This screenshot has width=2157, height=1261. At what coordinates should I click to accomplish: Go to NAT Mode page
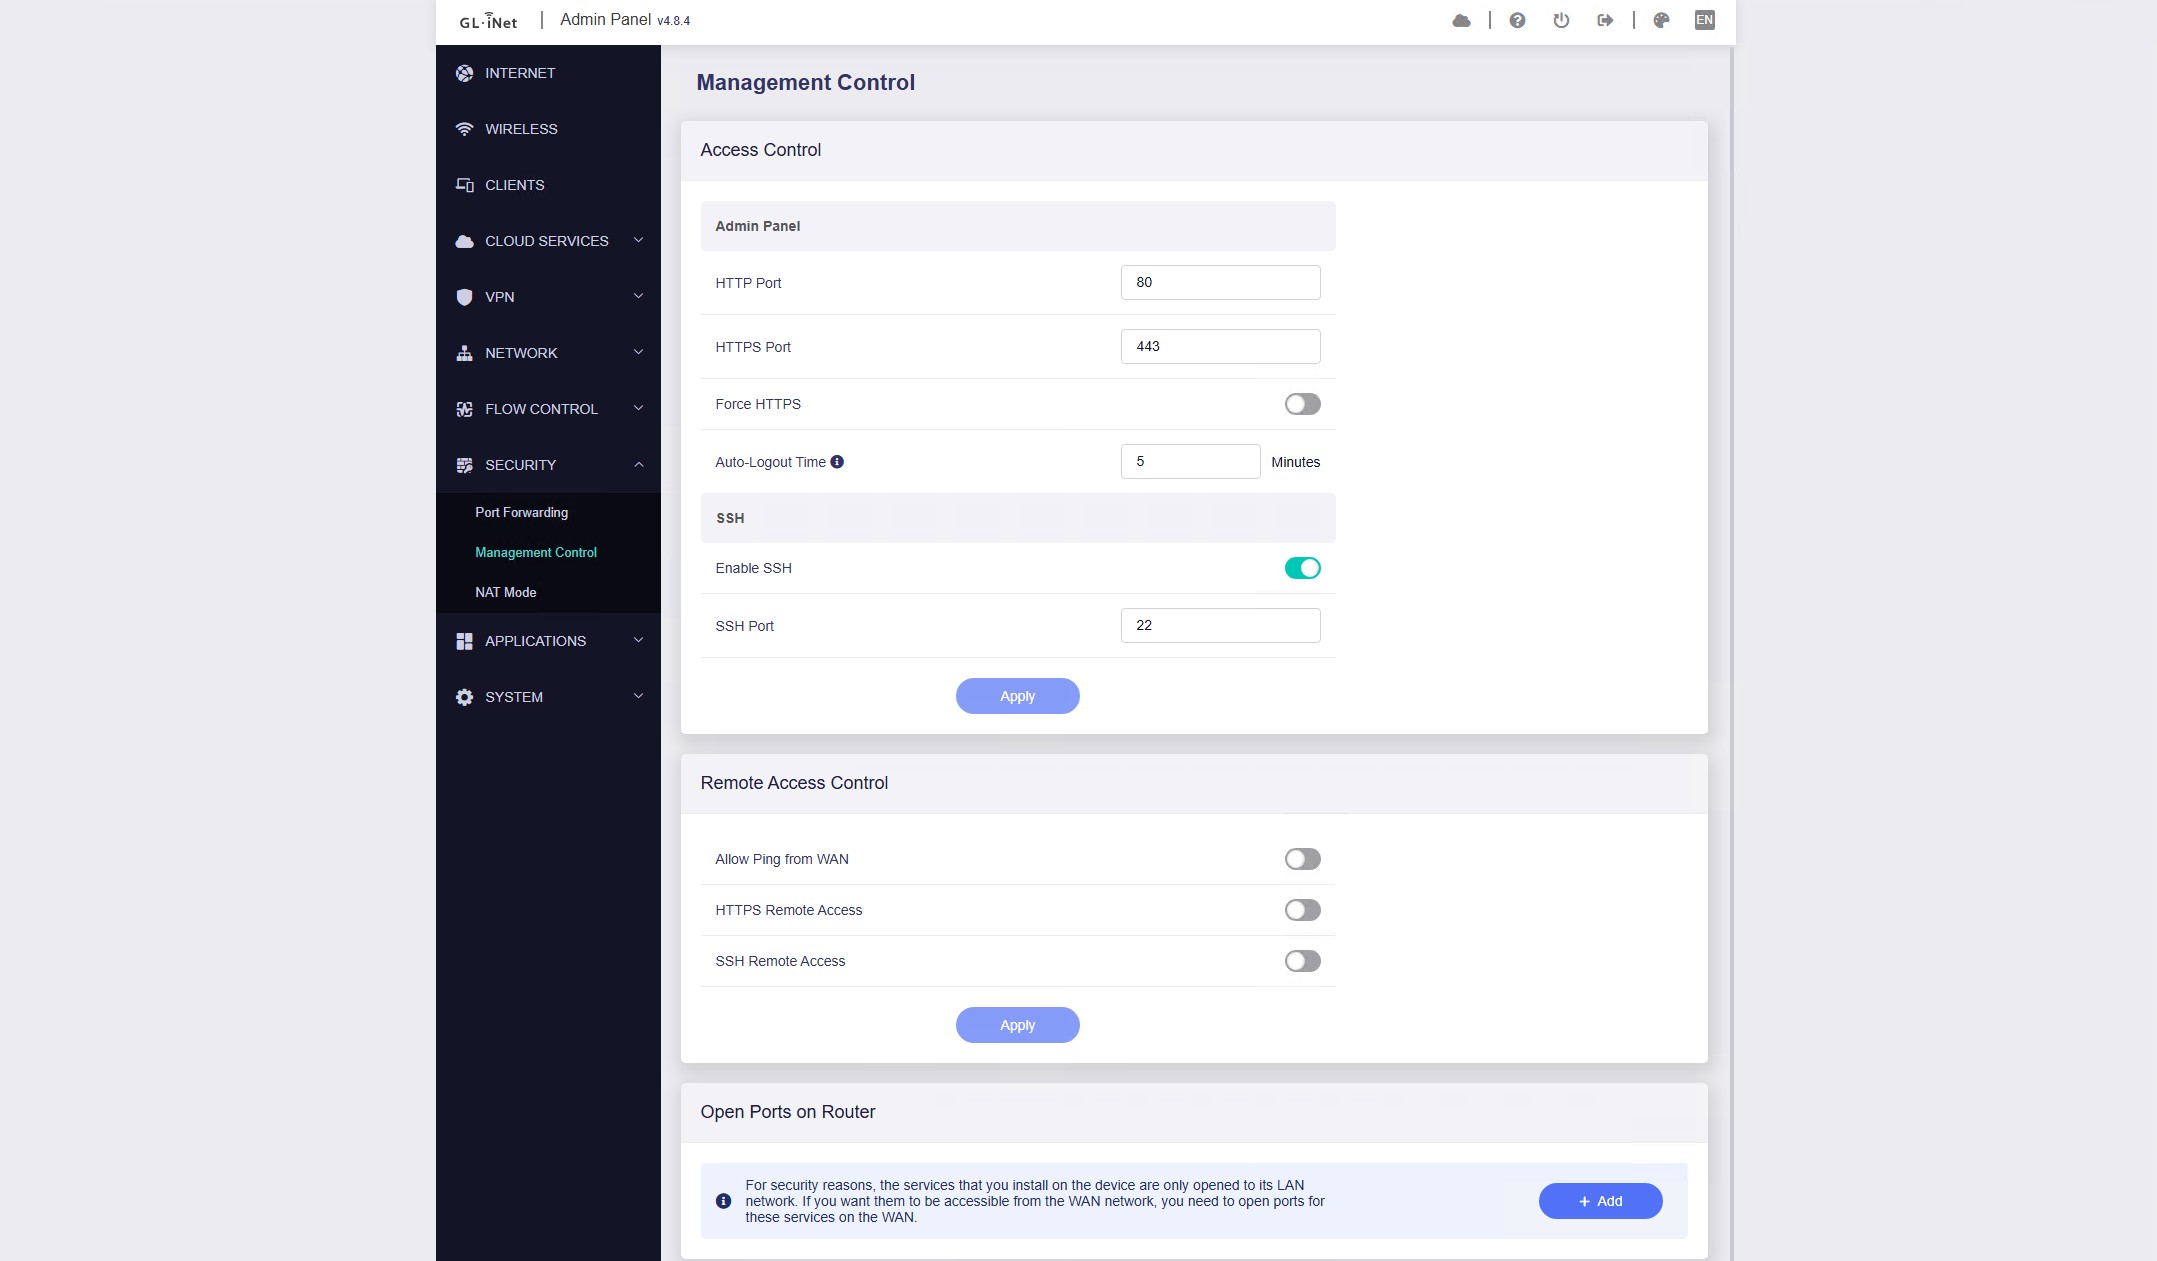coord(505,592)
